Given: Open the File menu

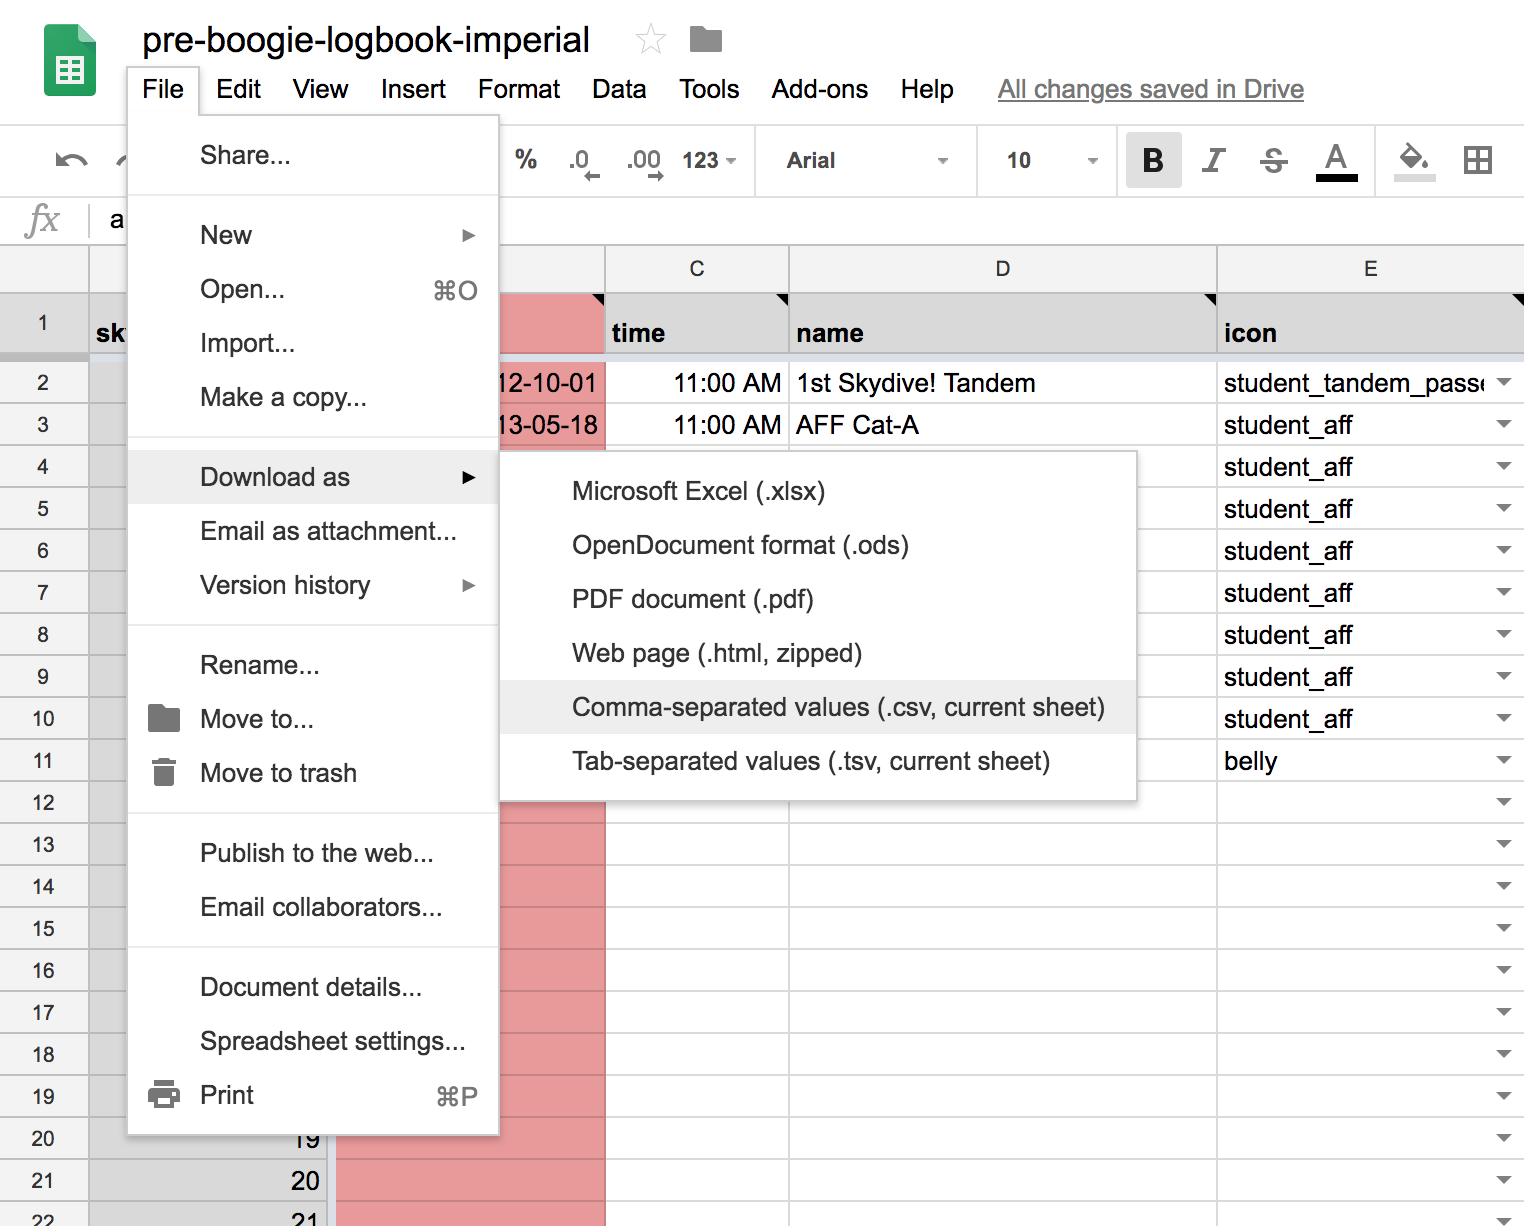Looking at the screenshot, I should click(x=163, y=89).
